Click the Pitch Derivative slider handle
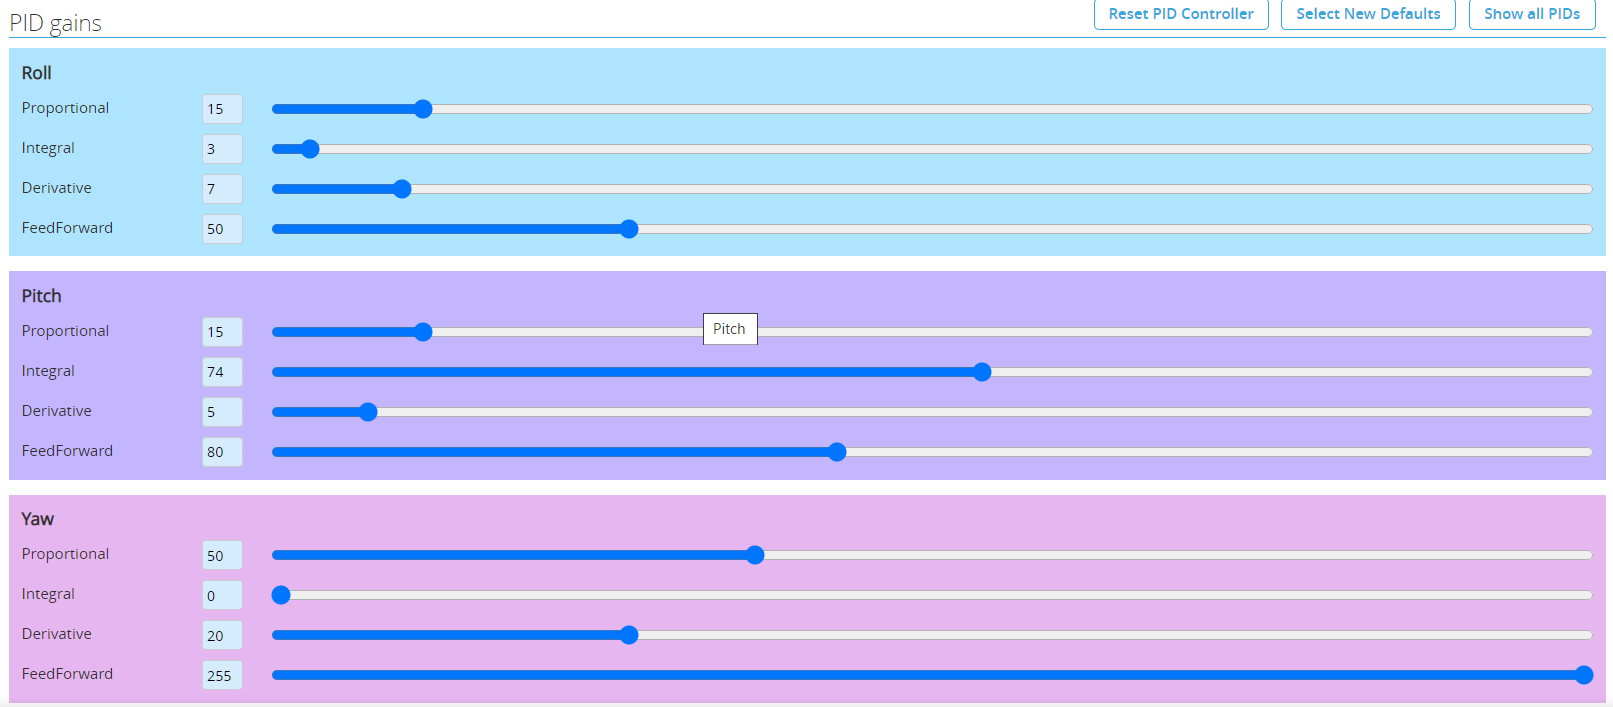 tap(368, 412)
